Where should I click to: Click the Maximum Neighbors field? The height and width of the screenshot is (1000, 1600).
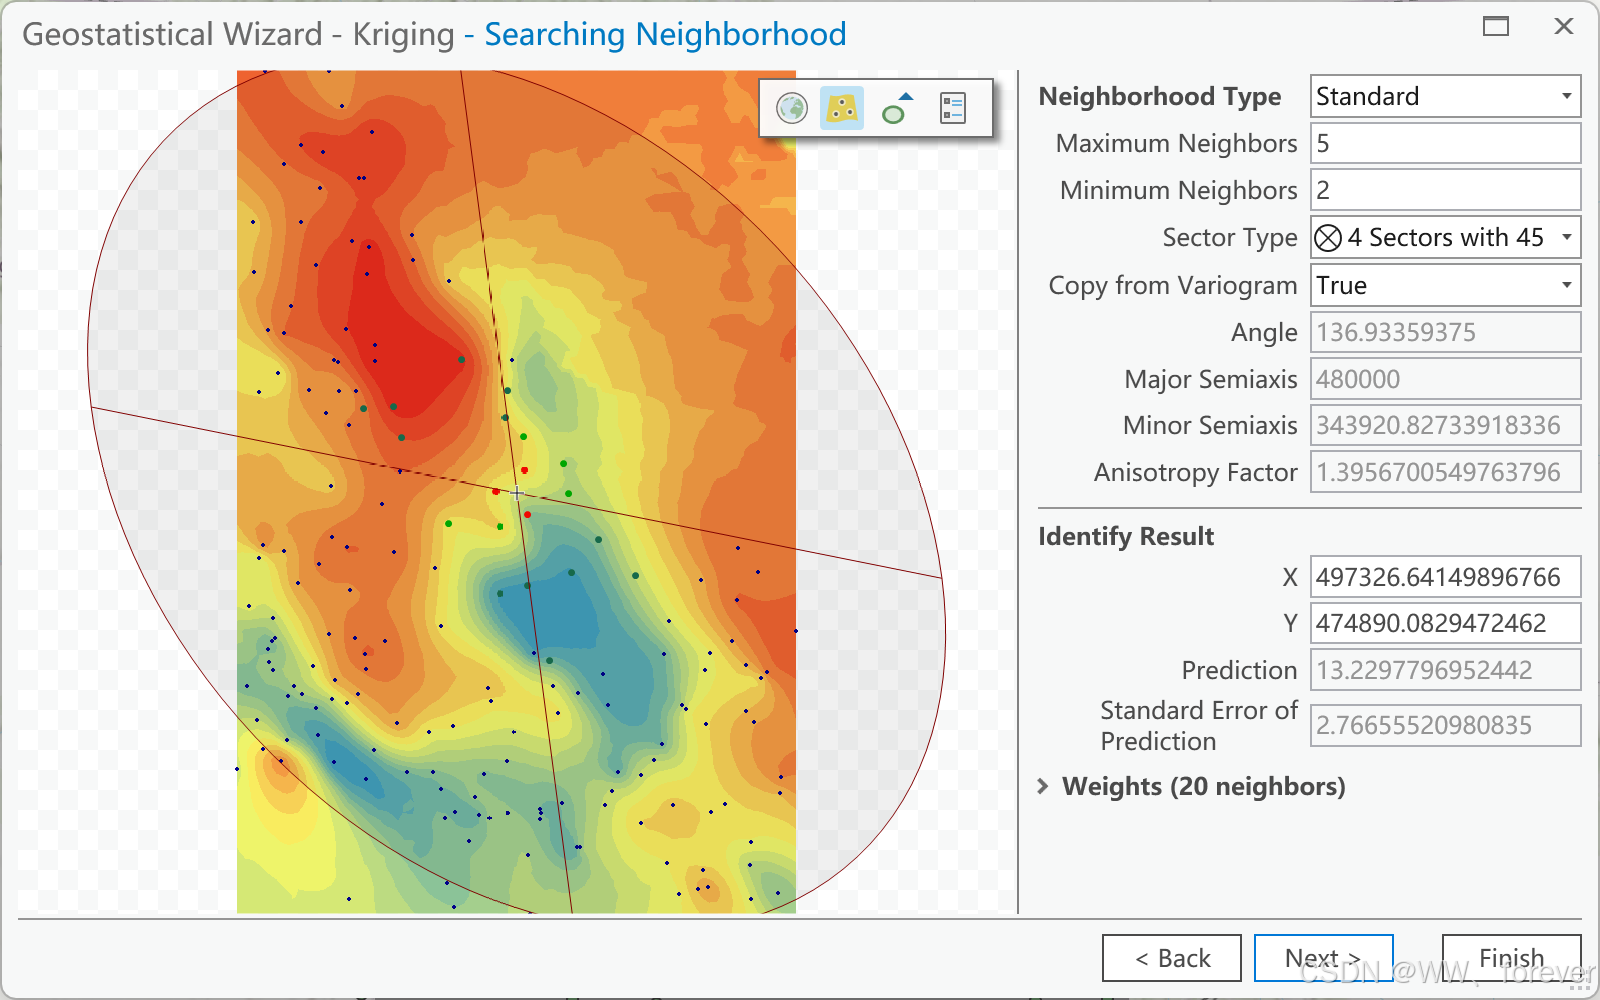point(1445,143)
